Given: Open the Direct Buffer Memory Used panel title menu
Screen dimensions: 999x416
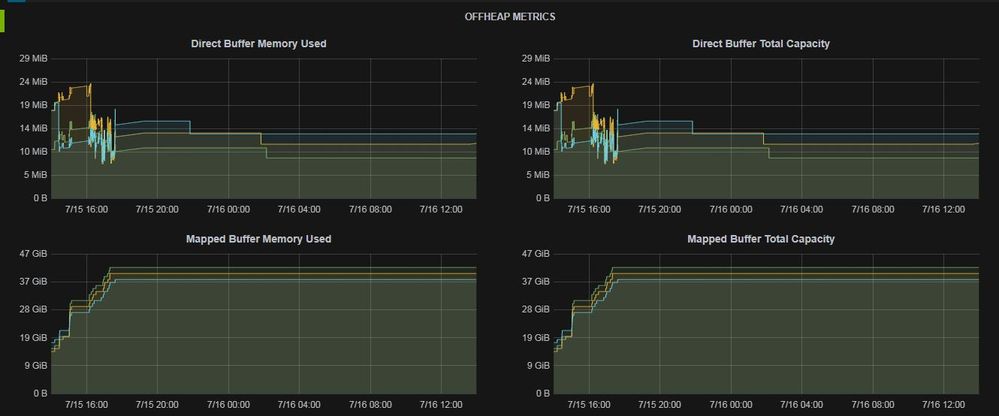Looking at the screenshot, I should (x=259, y=44).
